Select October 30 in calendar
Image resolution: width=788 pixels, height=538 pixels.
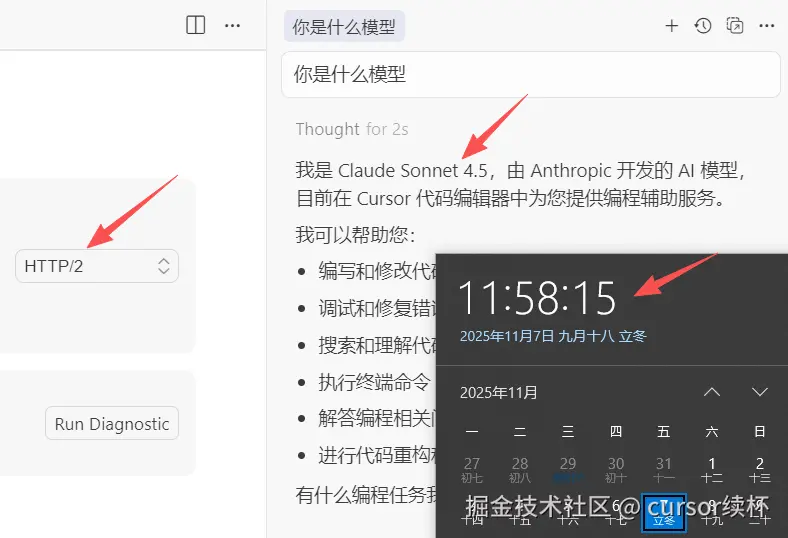point(616,470)
